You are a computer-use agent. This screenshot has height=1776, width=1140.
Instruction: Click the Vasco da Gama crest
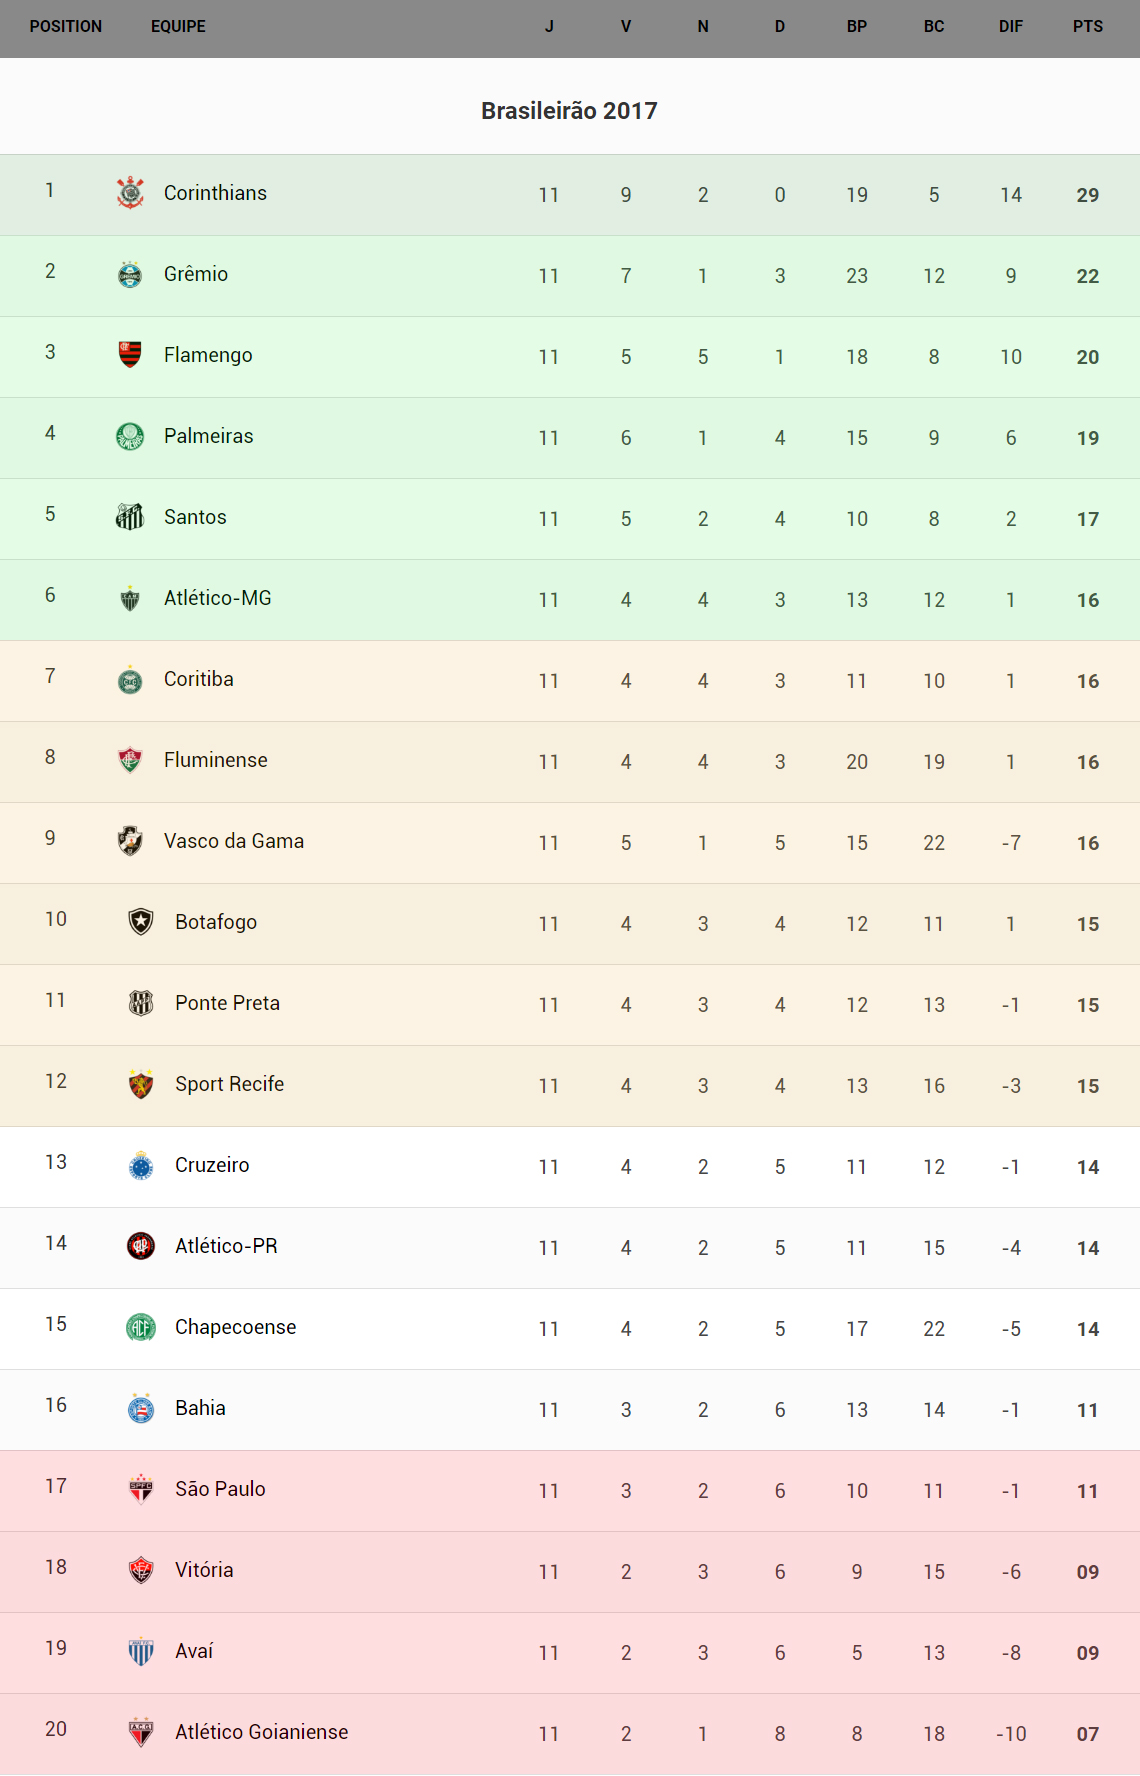(x=130, y=841)
